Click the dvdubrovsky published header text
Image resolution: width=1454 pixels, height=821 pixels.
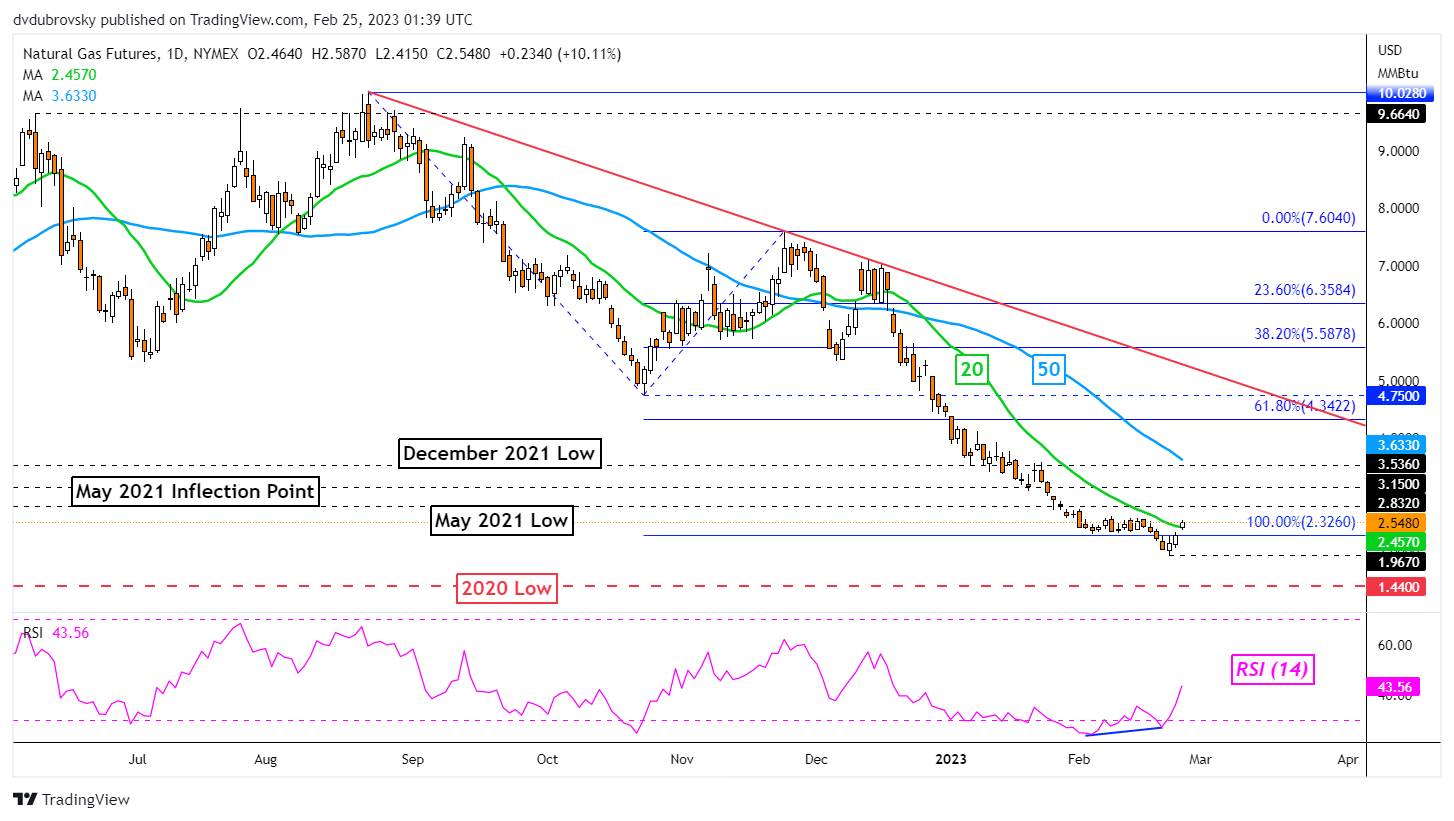tap(244, 20)
